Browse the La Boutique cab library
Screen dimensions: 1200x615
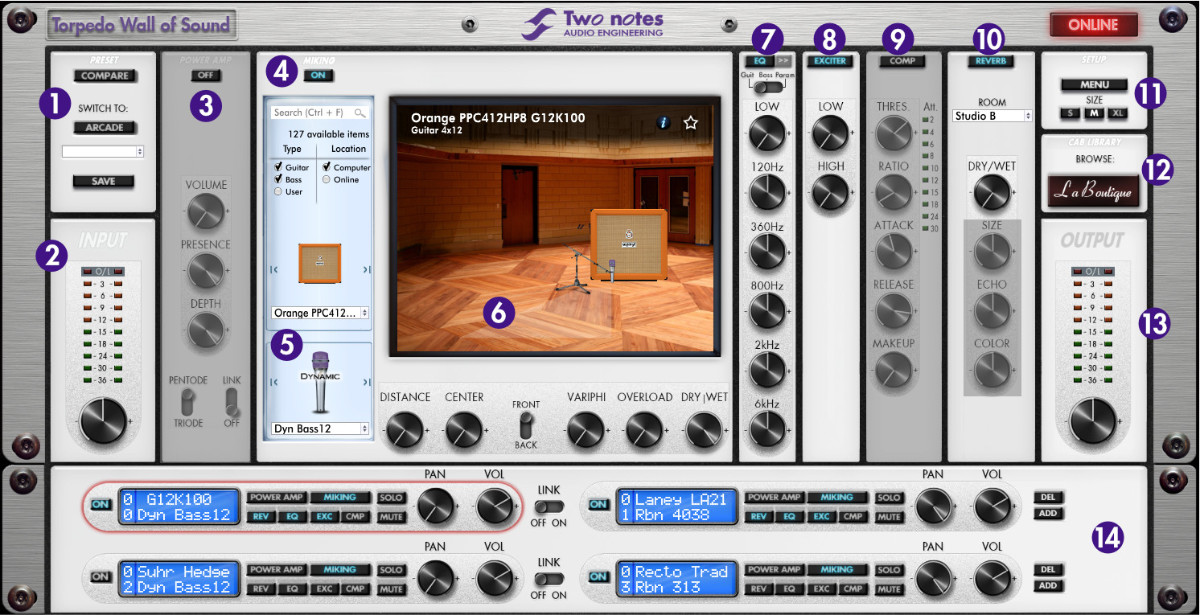[1093, 190]
